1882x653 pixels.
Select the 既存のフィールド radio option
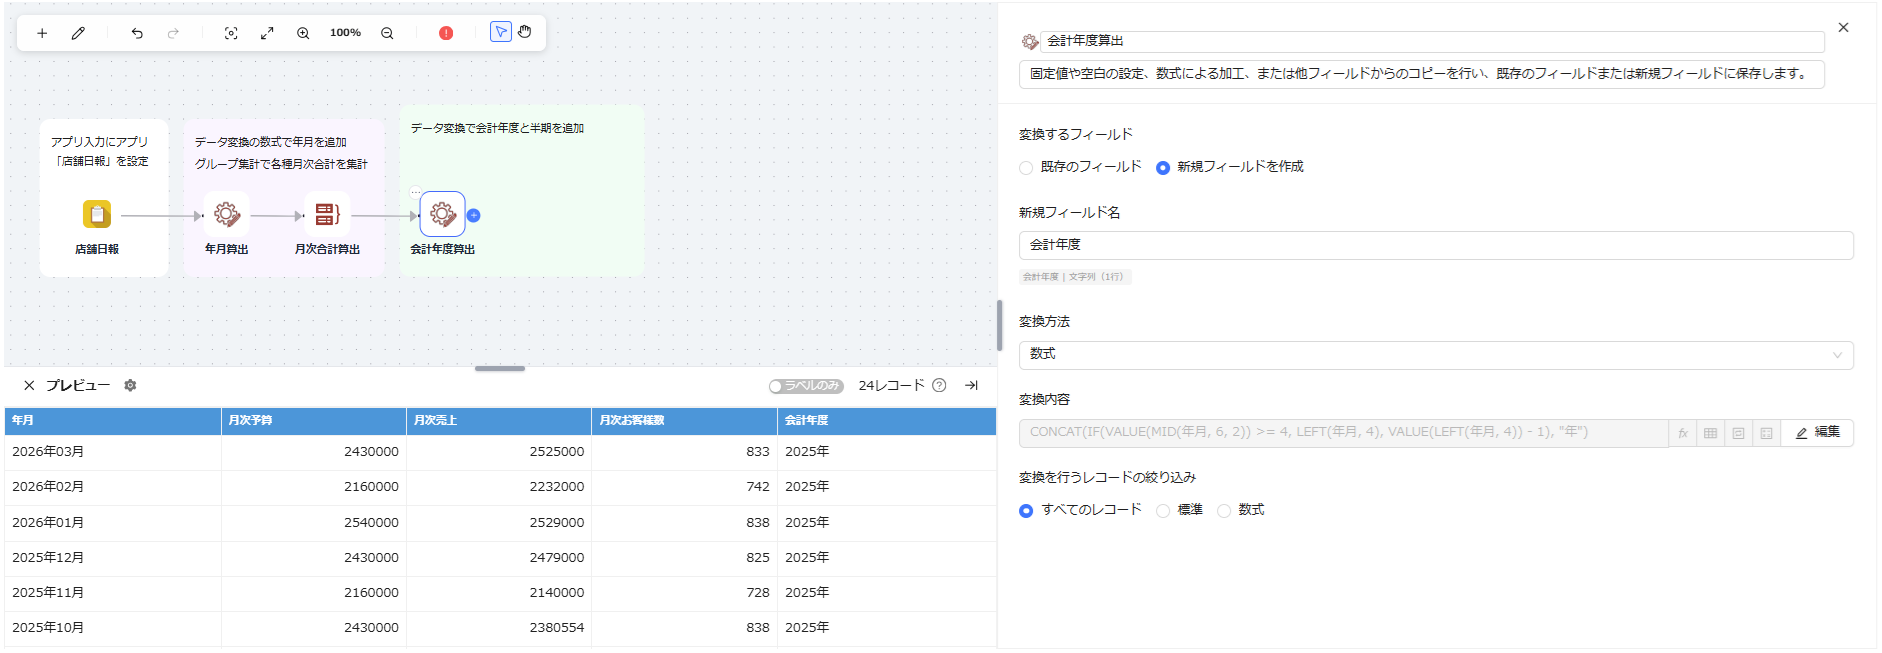point(1026,168)
